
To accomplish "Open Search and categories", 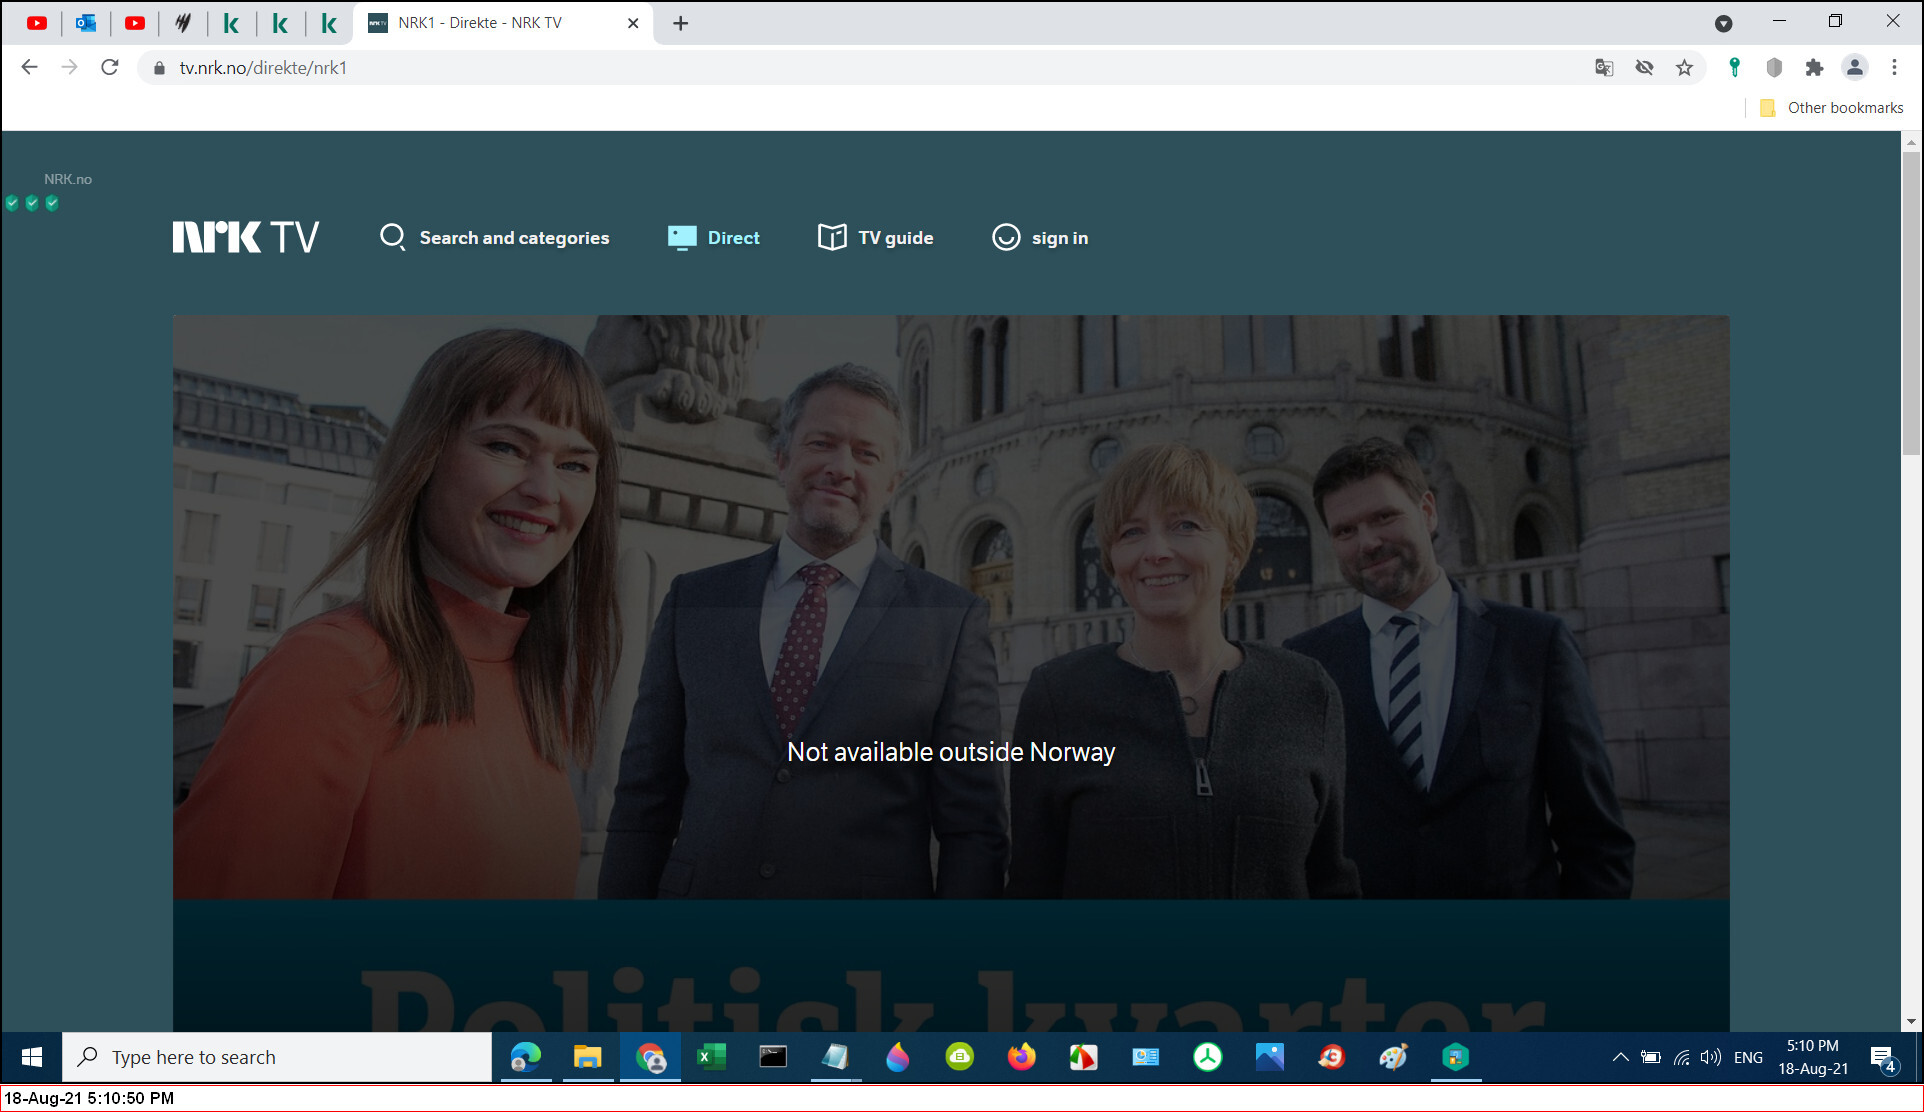I will 495,238.
